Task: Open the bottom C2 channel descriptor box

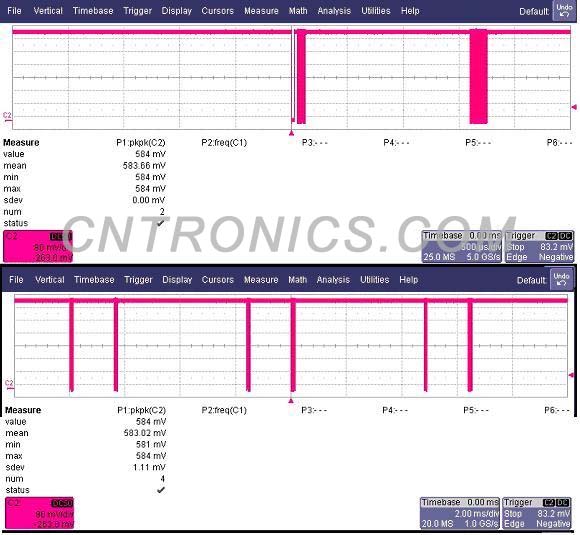Action: pyautogui.click(x=40, y=513)
